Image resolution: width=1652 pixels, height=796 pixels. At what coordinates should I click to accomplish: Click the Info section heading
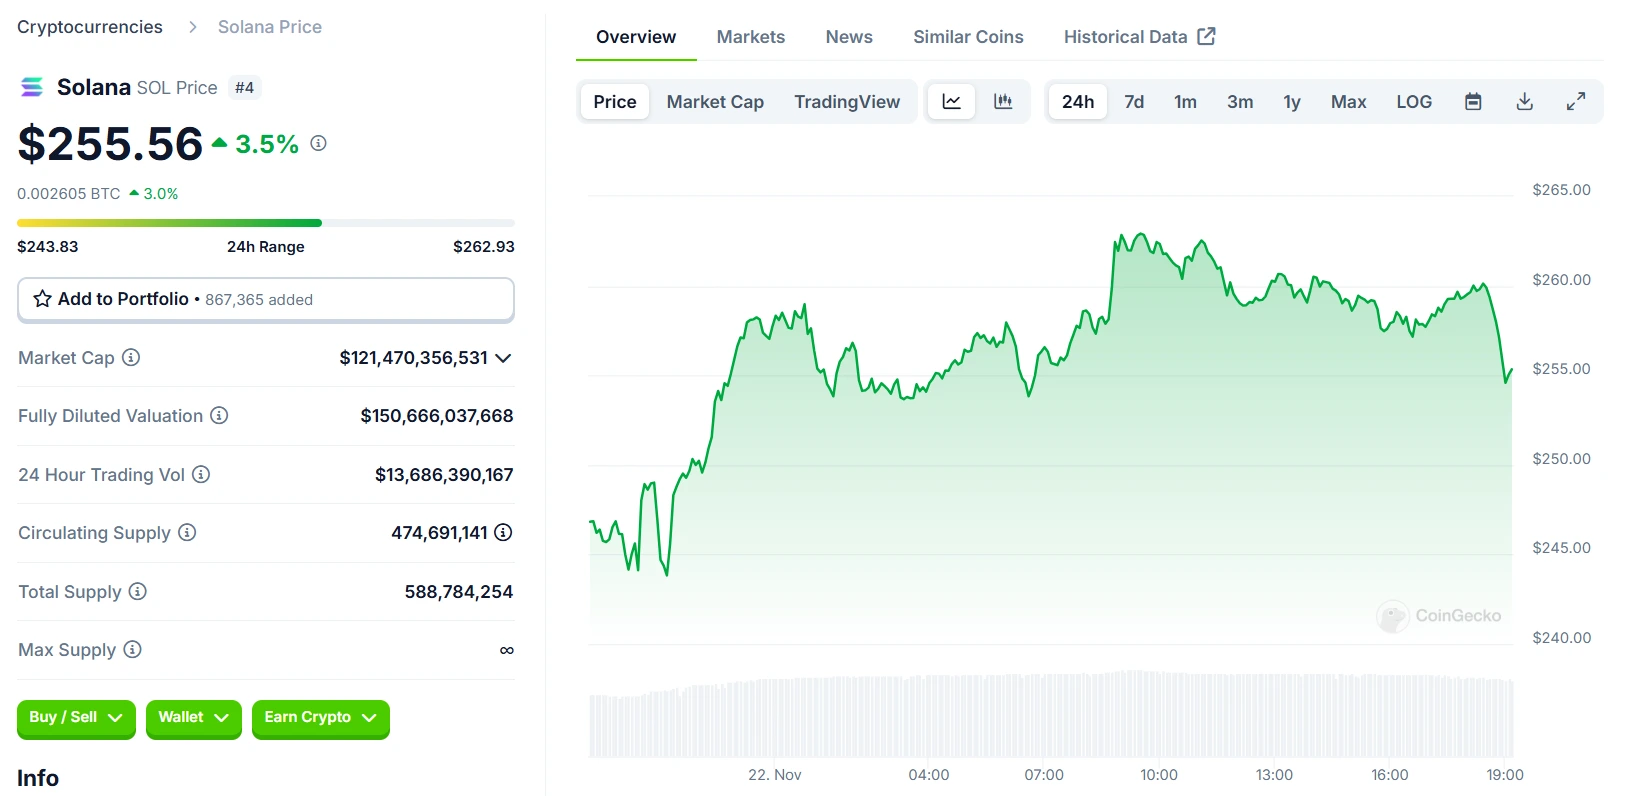pyautogui.click(x=38, y=777)
